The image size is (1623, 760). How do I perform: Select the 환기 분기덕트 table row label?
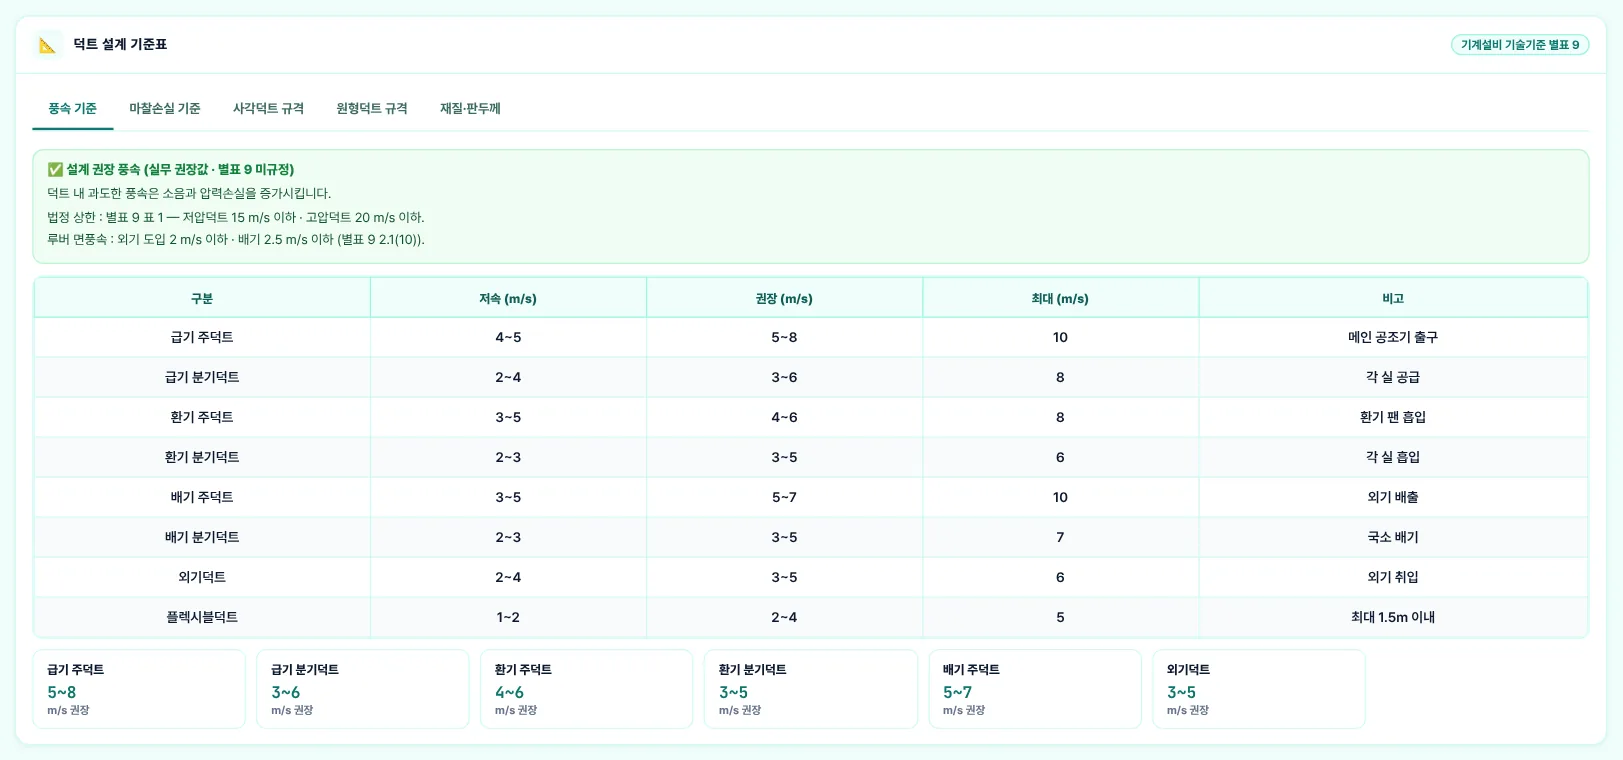coord(202,458)
